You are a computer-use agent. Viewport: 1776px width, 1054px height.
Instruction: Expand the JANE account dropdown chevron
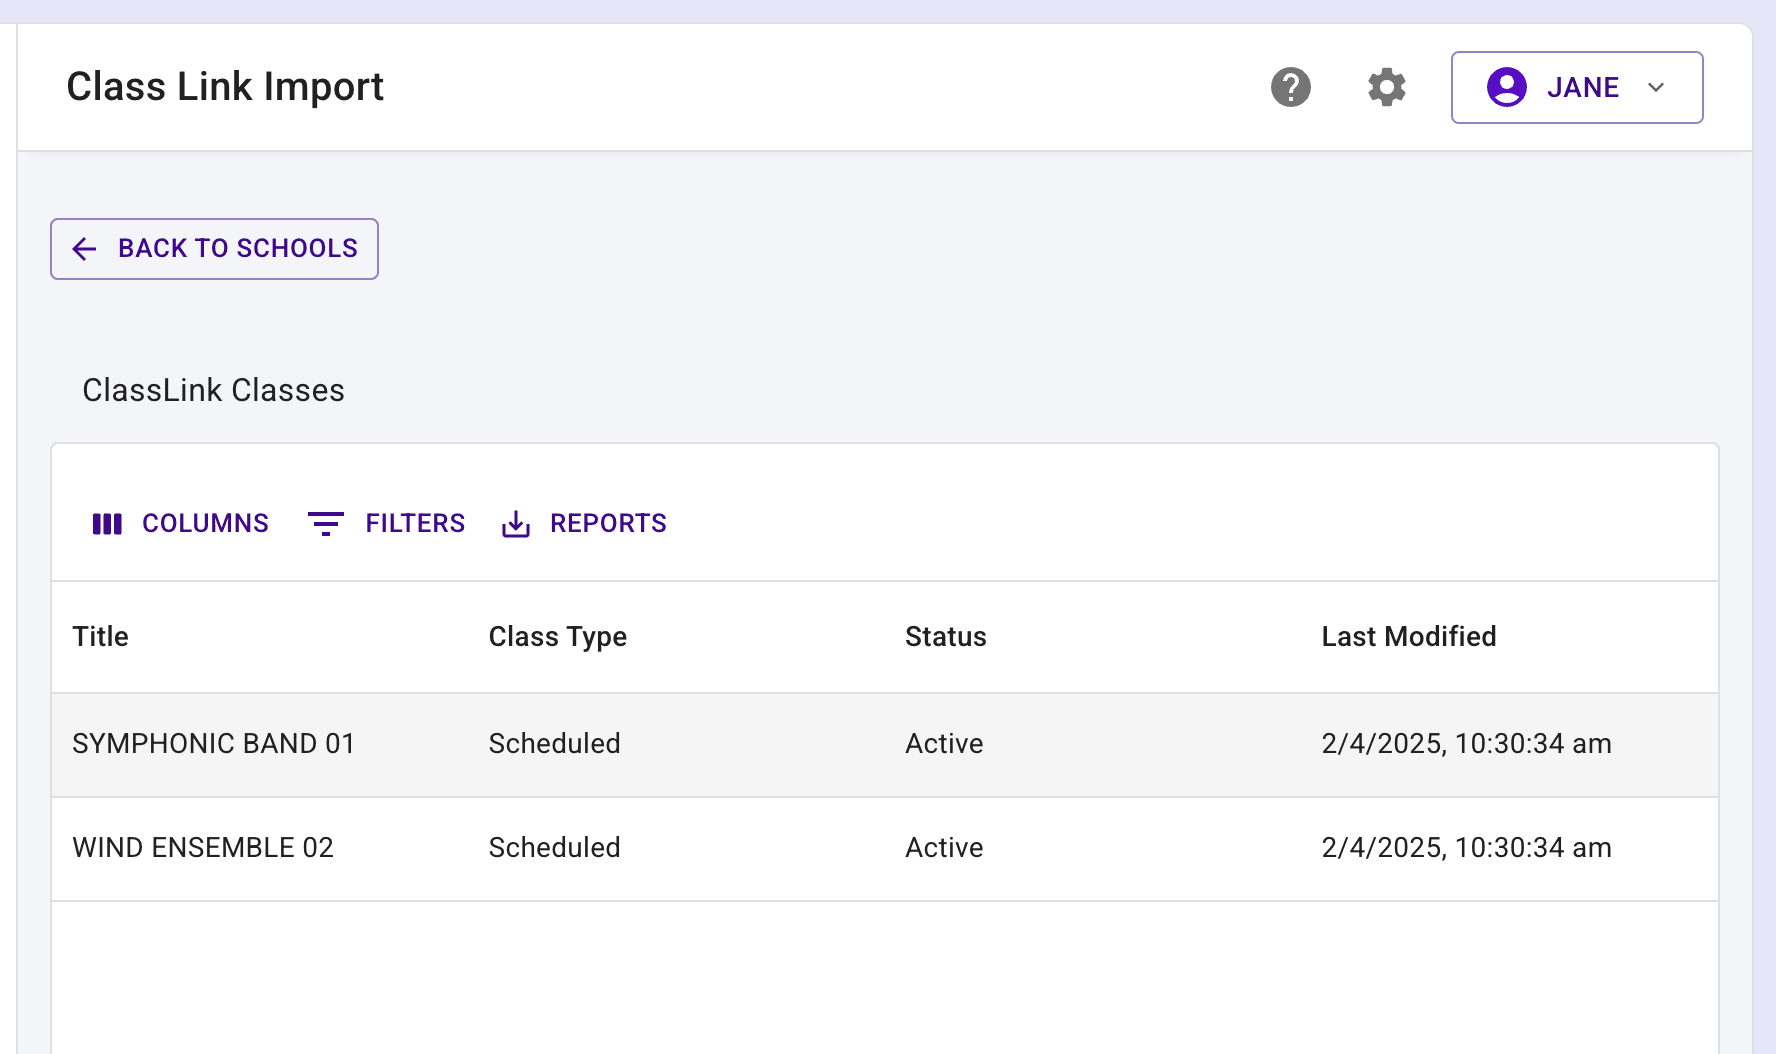(x=1656, y=87)
